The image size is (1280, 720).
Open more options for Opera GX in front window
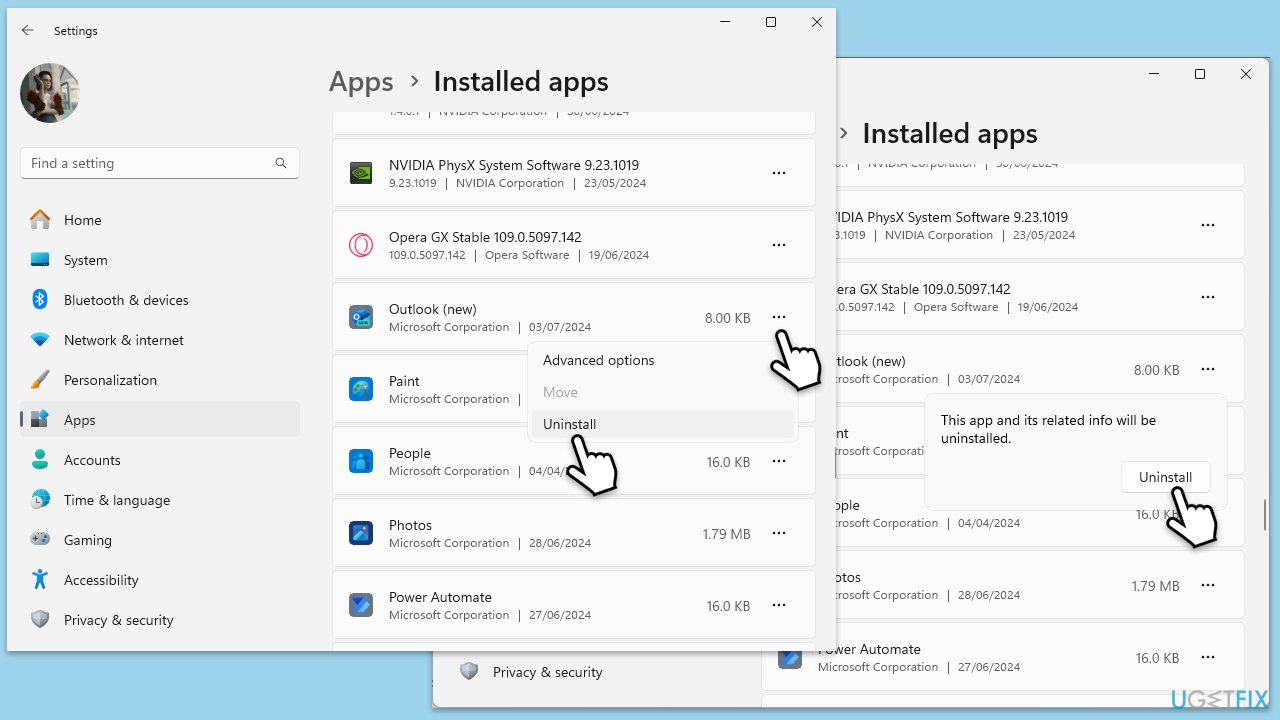(779, 245)
